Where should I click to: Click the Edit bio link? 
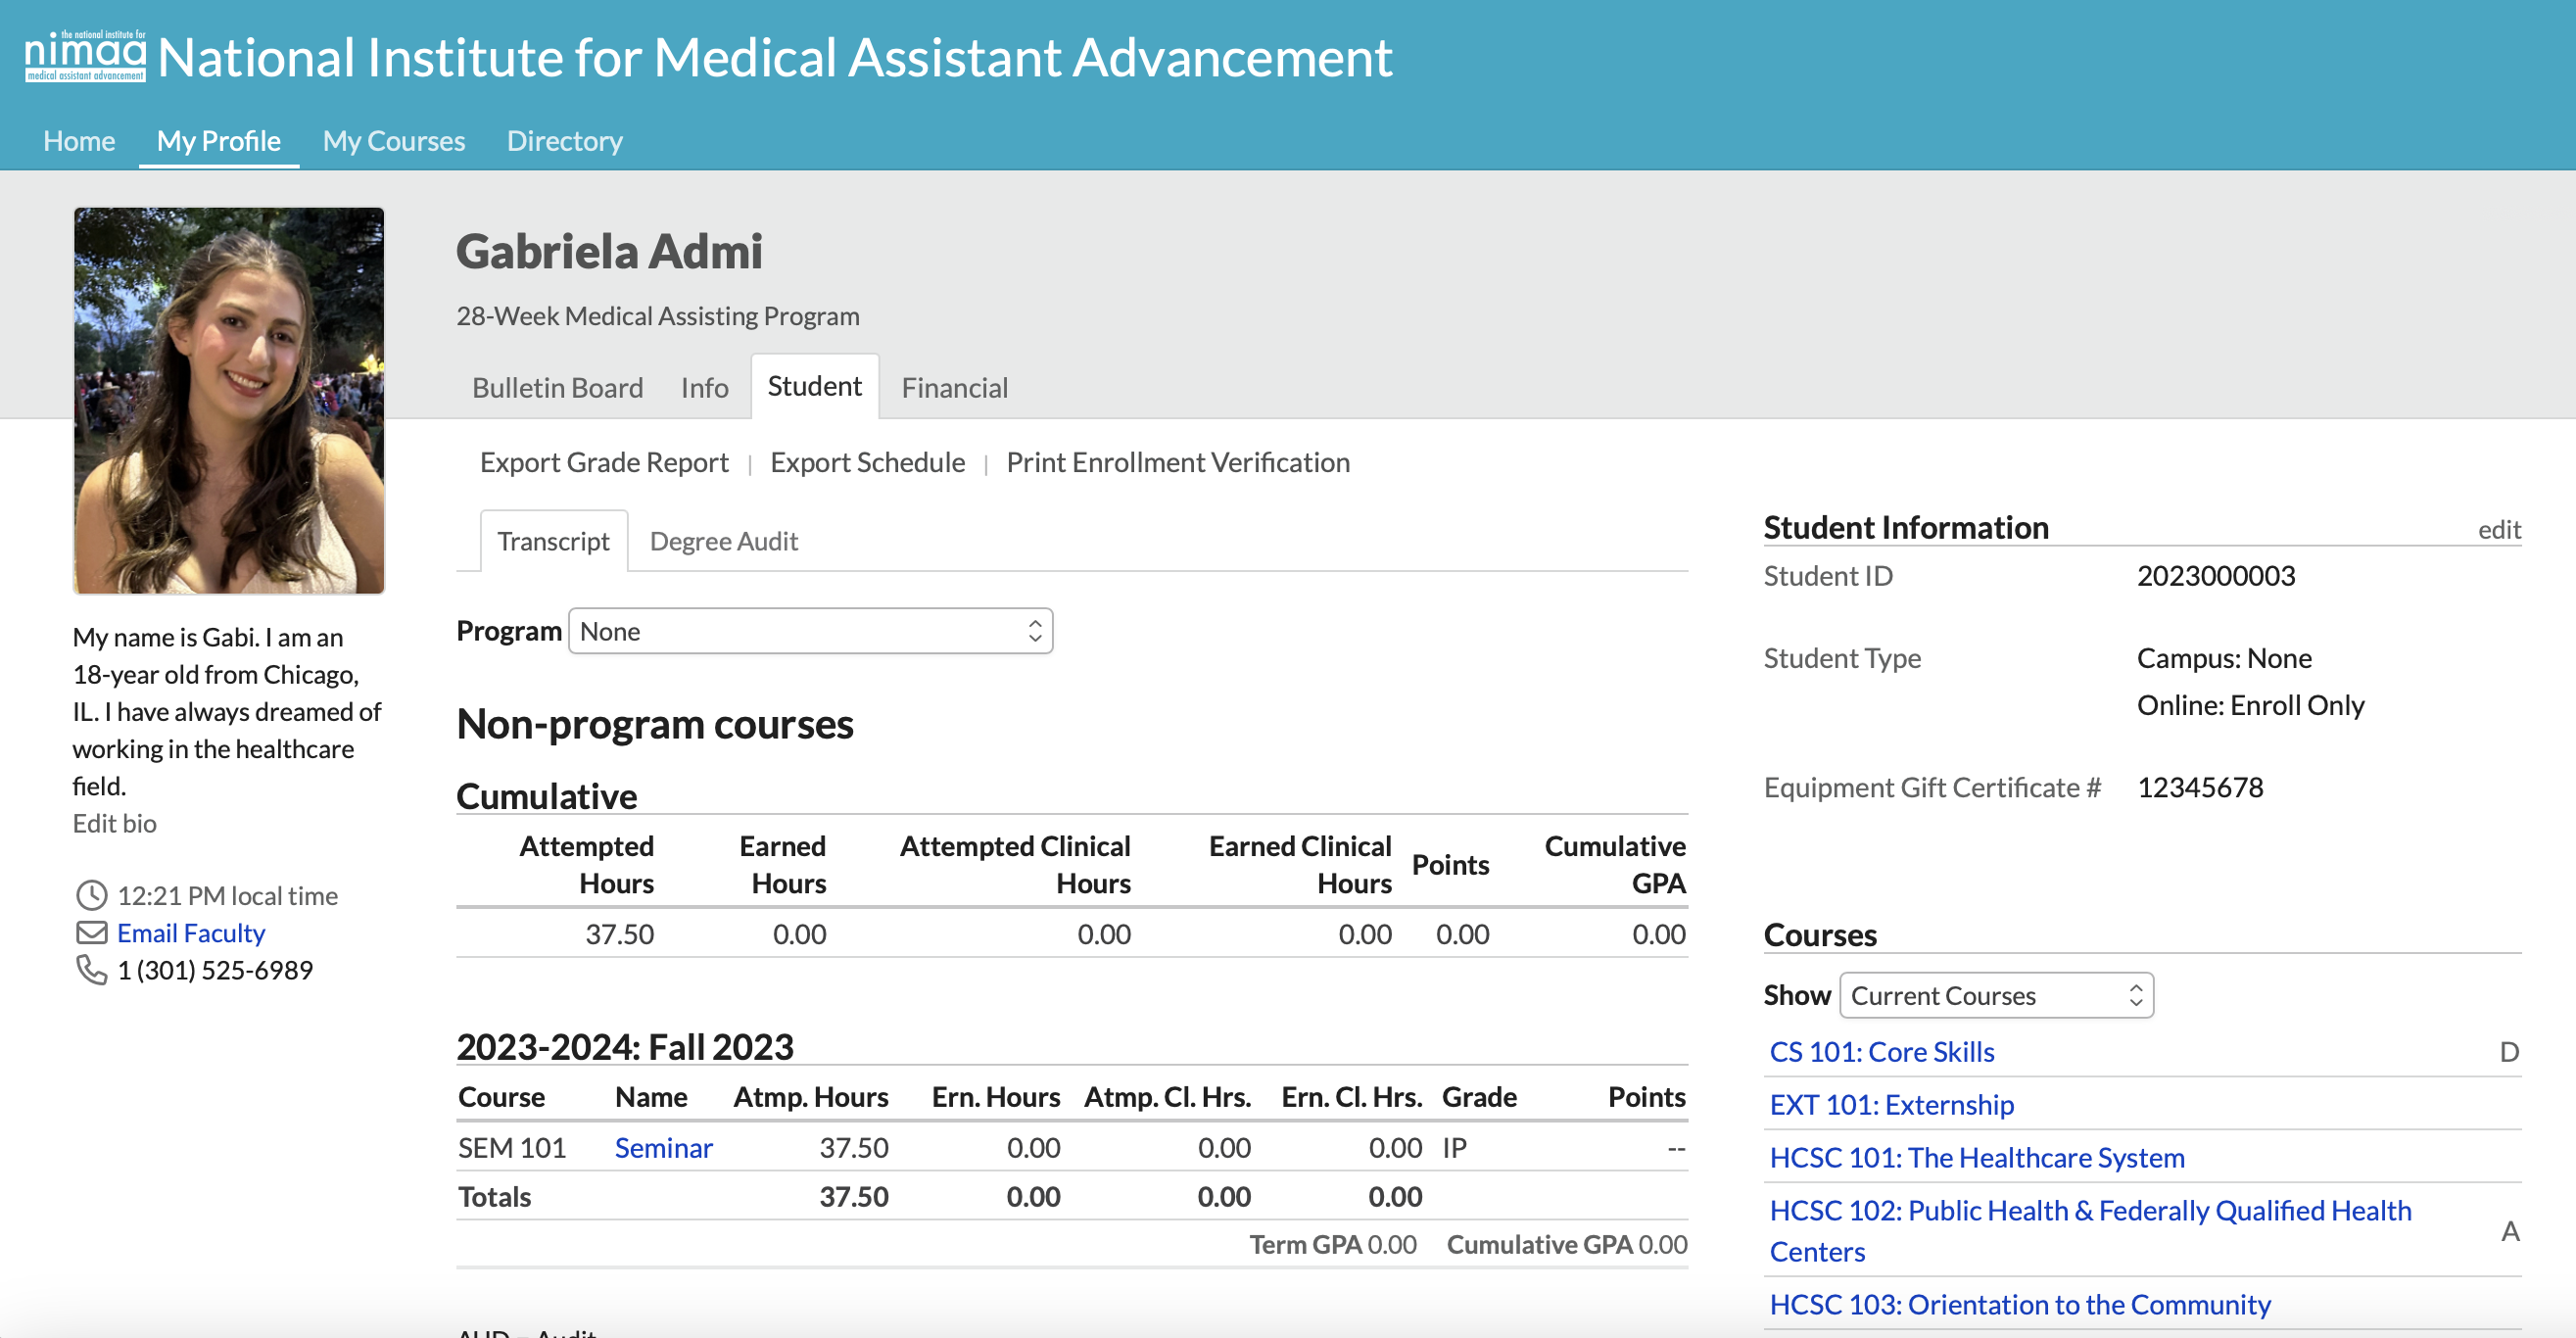pos(114,823)
